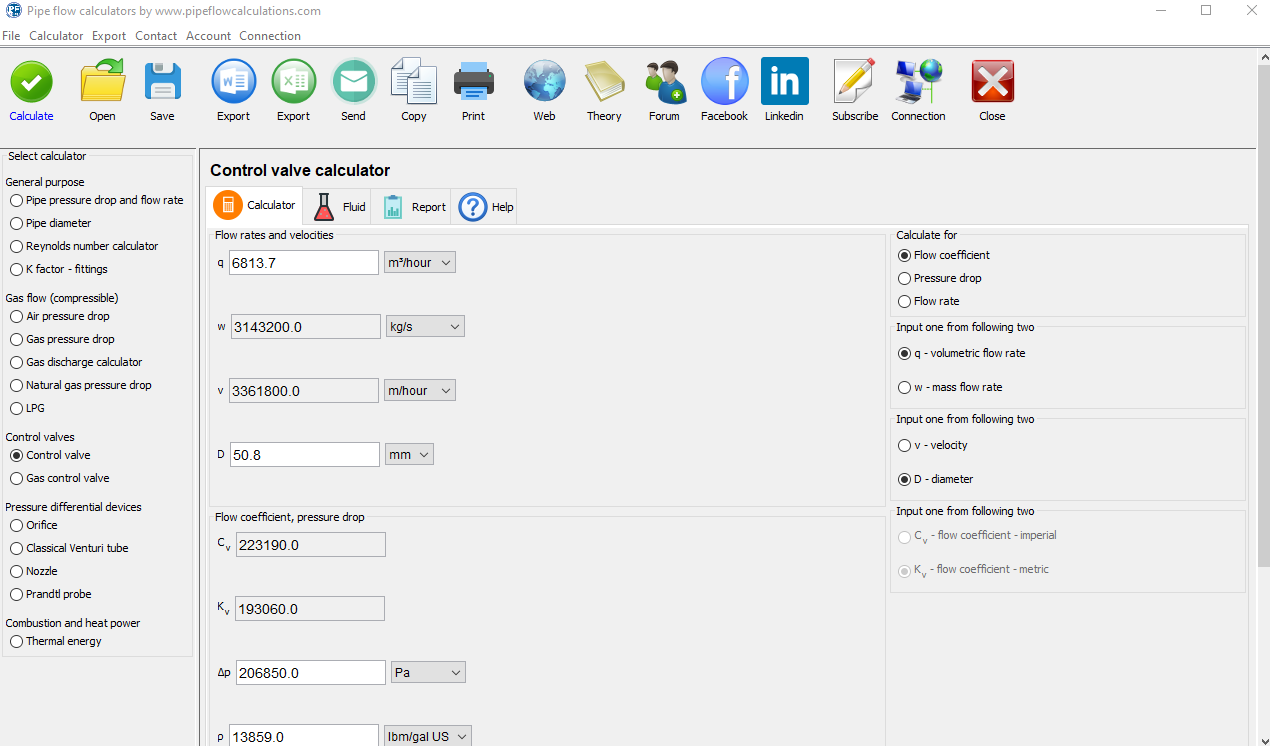Click the Print printer icon
Viewport: 1270px width, 746px height.
pyautogui.click(x=473, y=82)
